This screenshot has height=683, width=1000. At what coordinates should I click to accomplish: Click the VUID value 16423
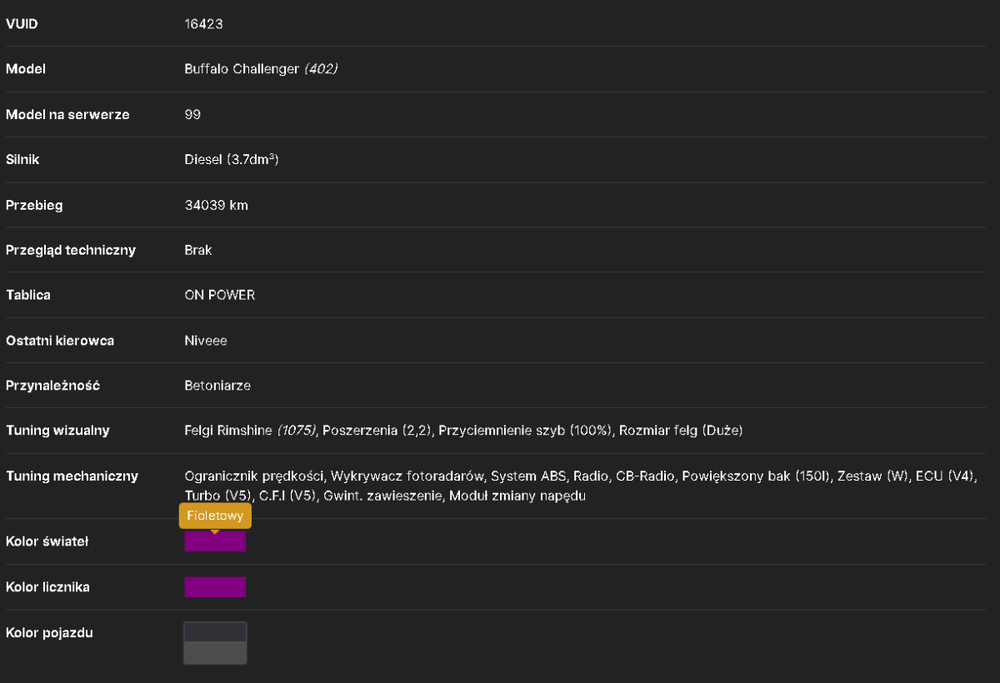click(x=203, y=24)
